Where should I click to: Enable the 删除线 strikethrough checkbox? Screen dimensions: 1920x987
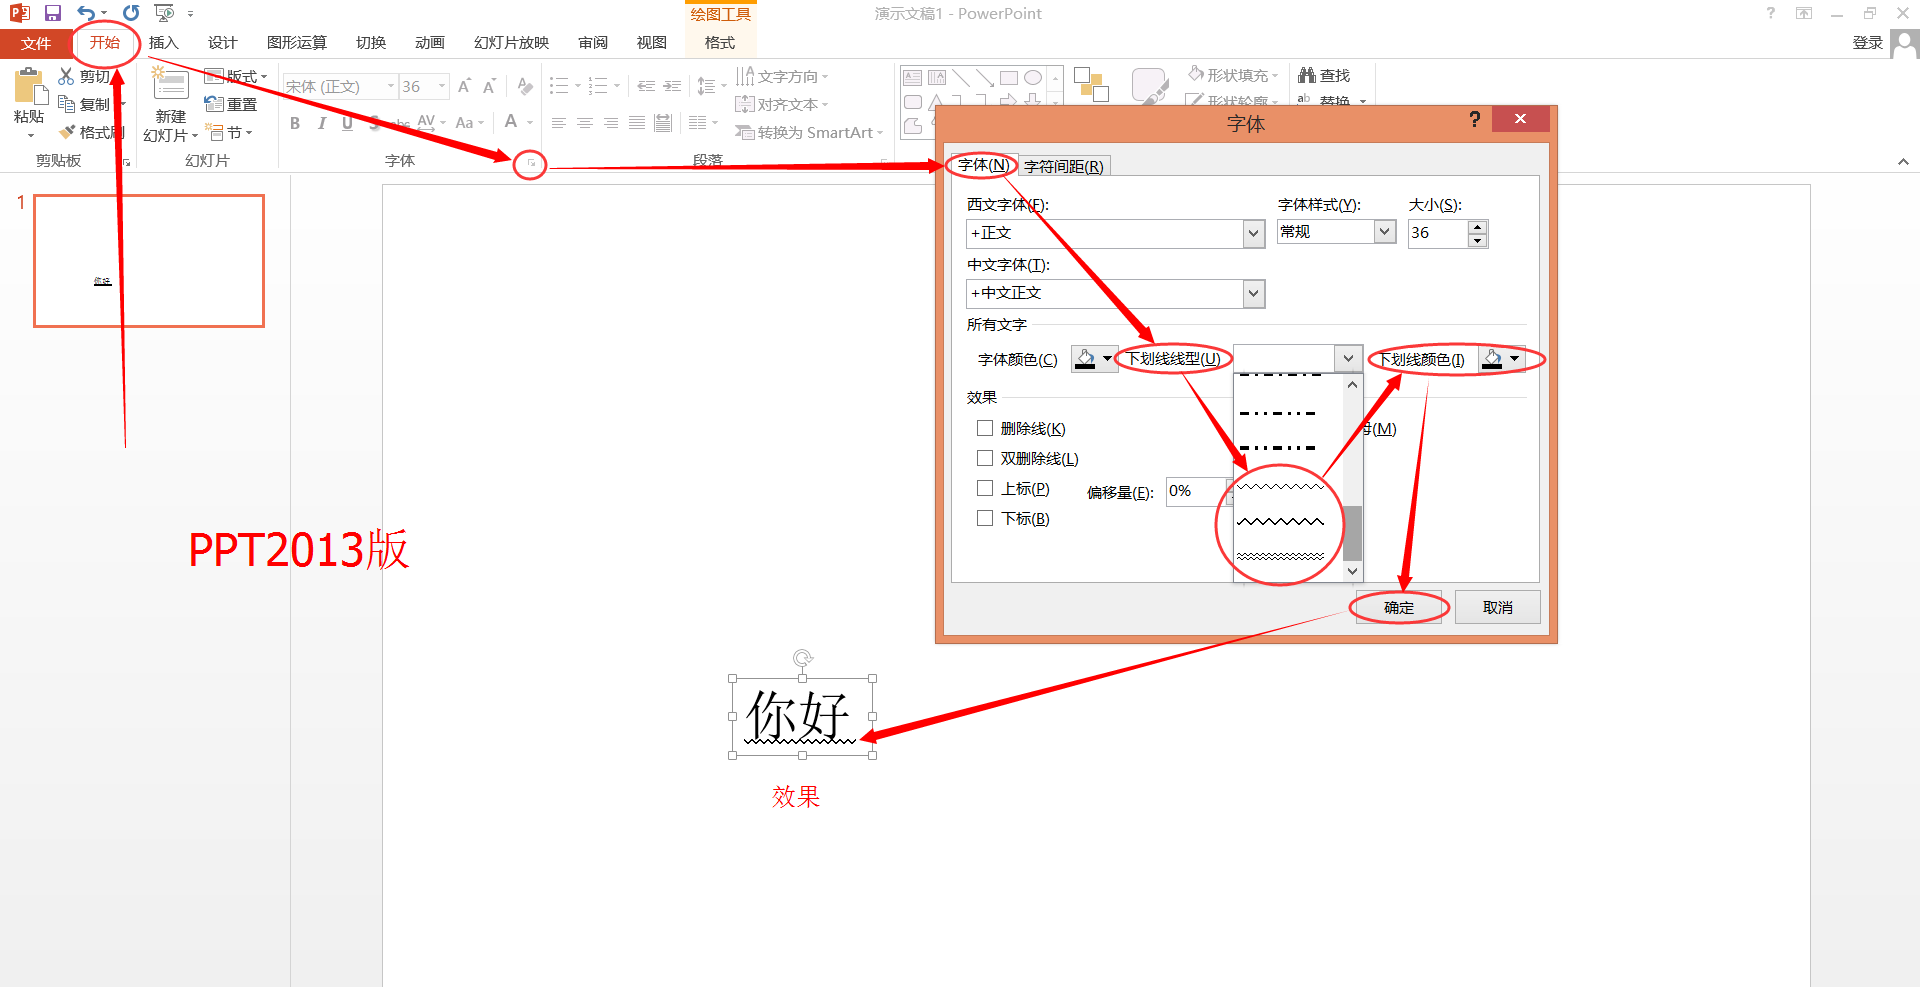985,428
